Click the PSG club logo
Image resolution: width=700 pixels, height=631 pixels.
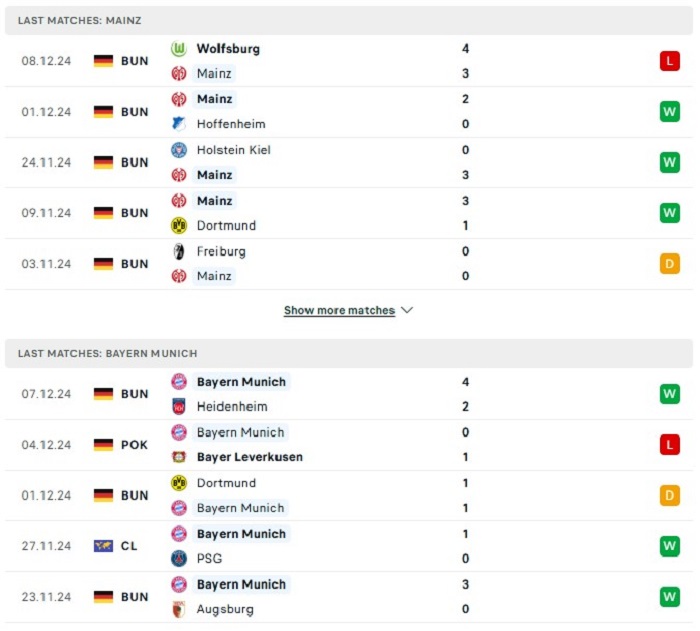tap(179, 558)
